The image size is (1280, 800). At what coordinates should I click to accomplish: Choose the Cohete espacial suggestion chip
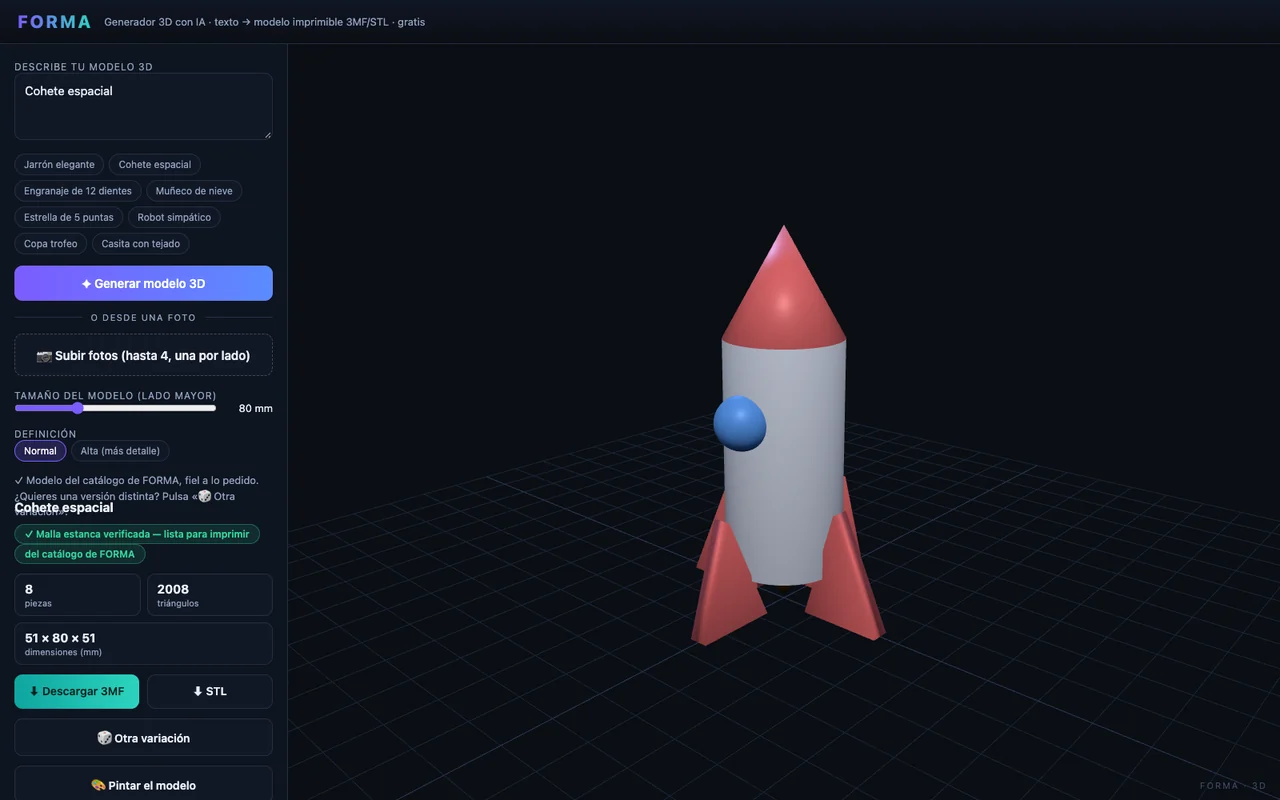coord(155,164)
